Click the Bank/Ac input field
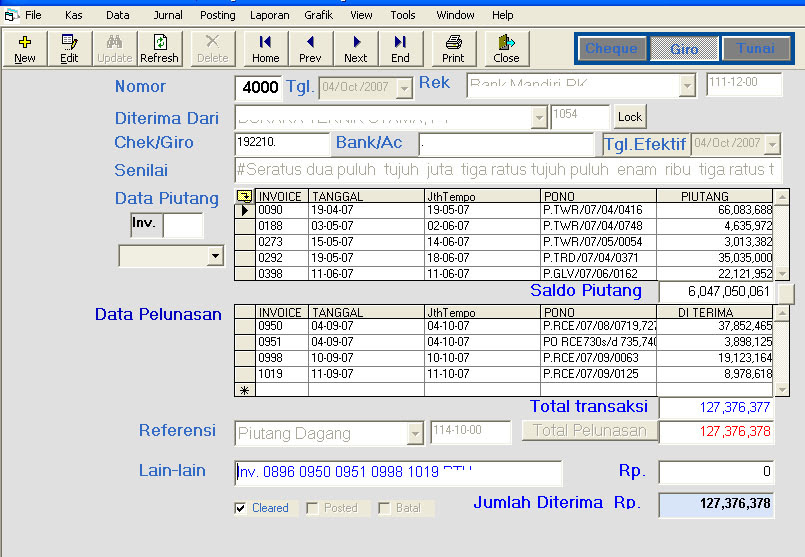The image size is (805, 557). tap(506, 144)
